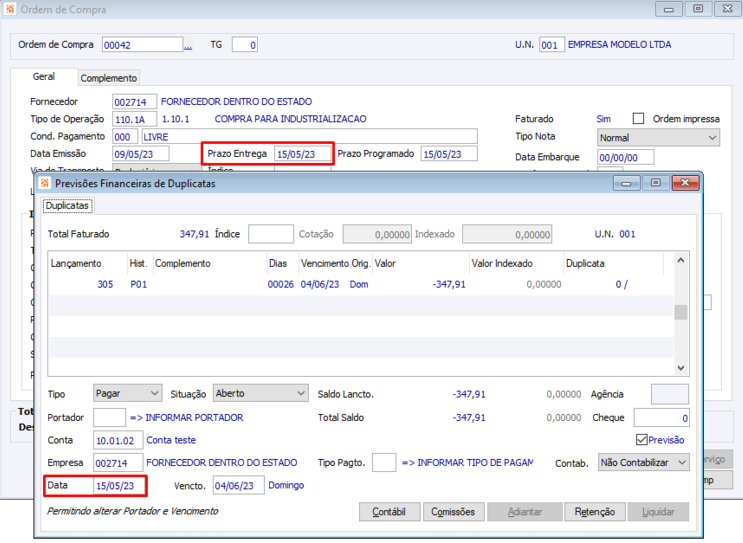Click the Retenção button

[595, 512]
